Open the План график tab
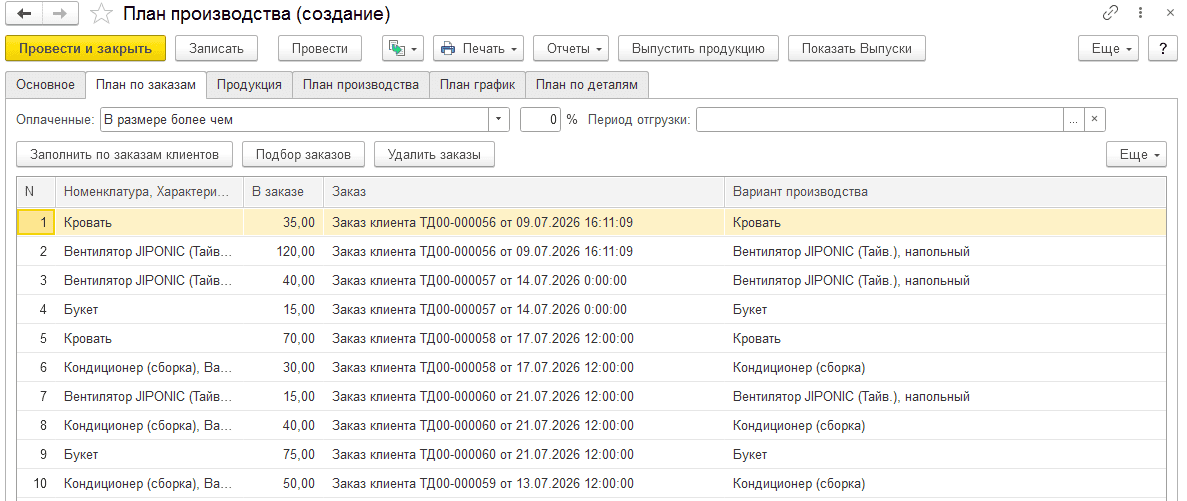 point(478,85)
